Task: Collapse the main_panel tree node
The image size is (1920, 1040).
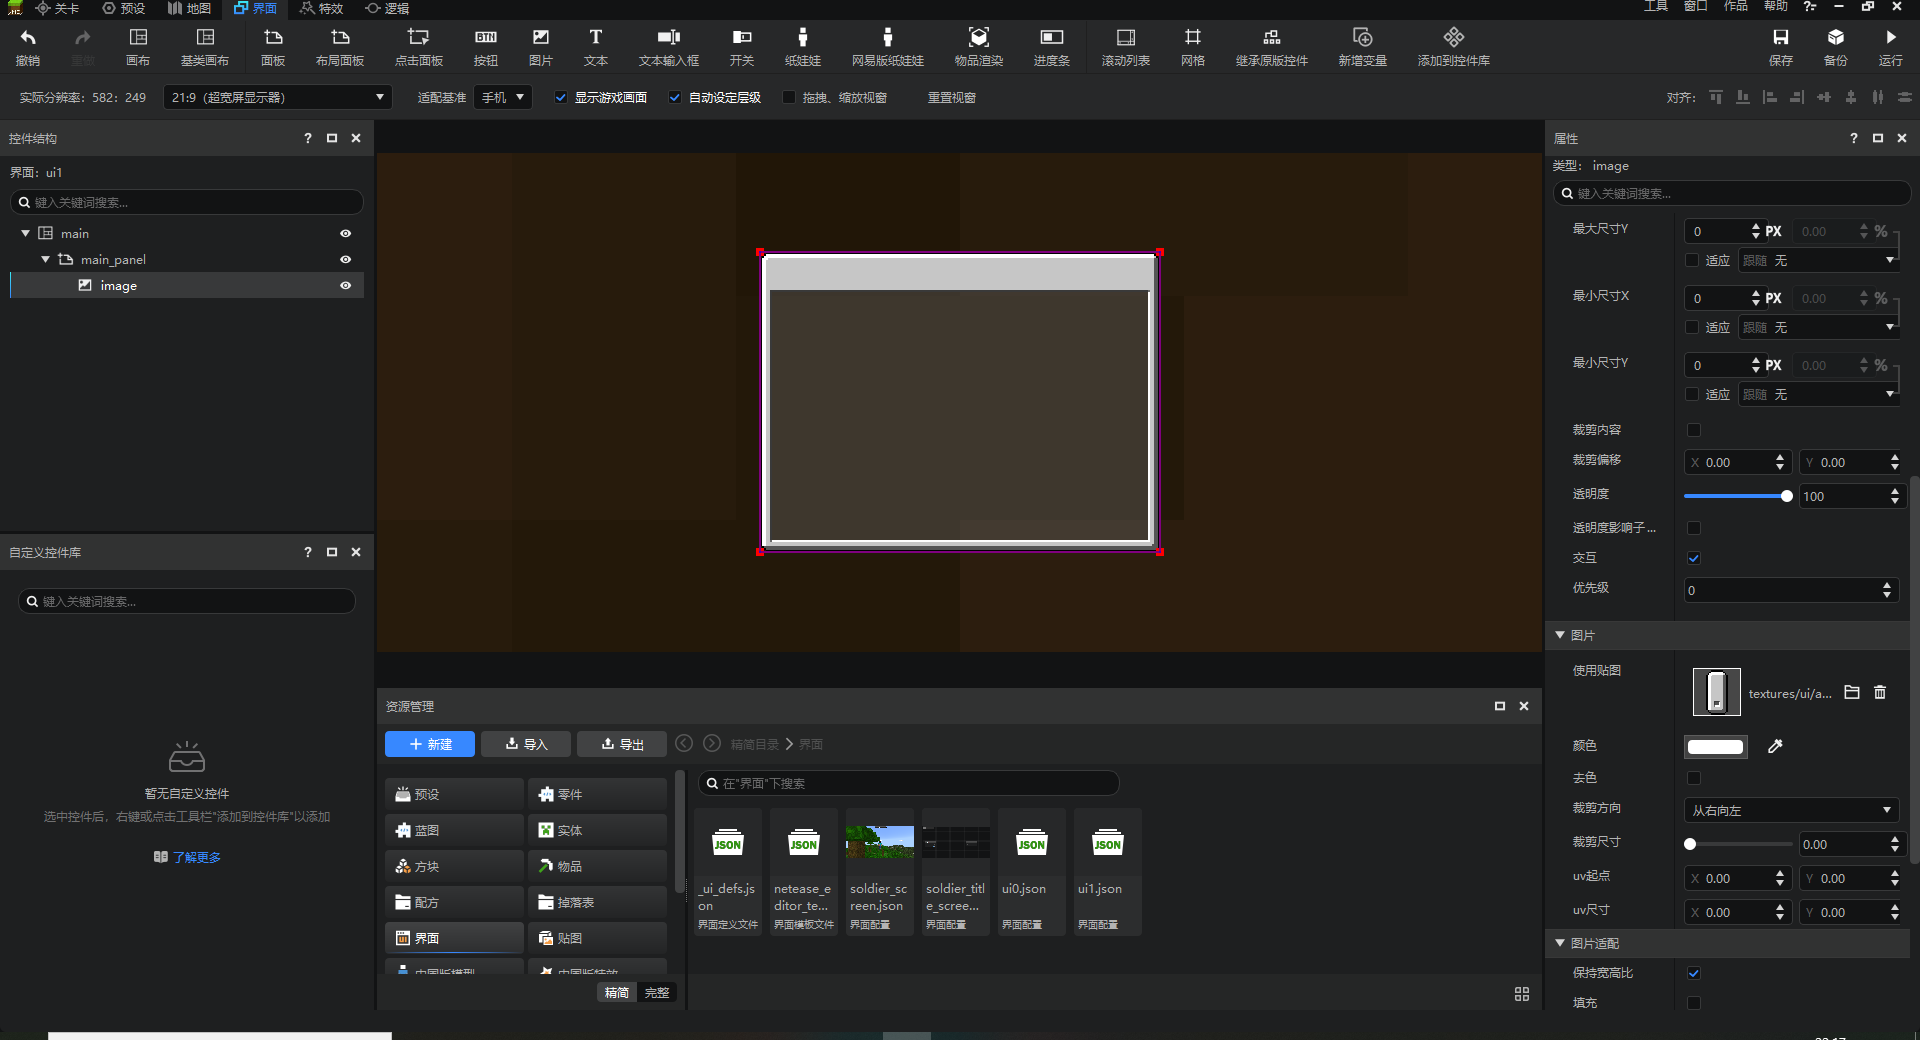Action: pyautogui.click(x=45, y=260)
